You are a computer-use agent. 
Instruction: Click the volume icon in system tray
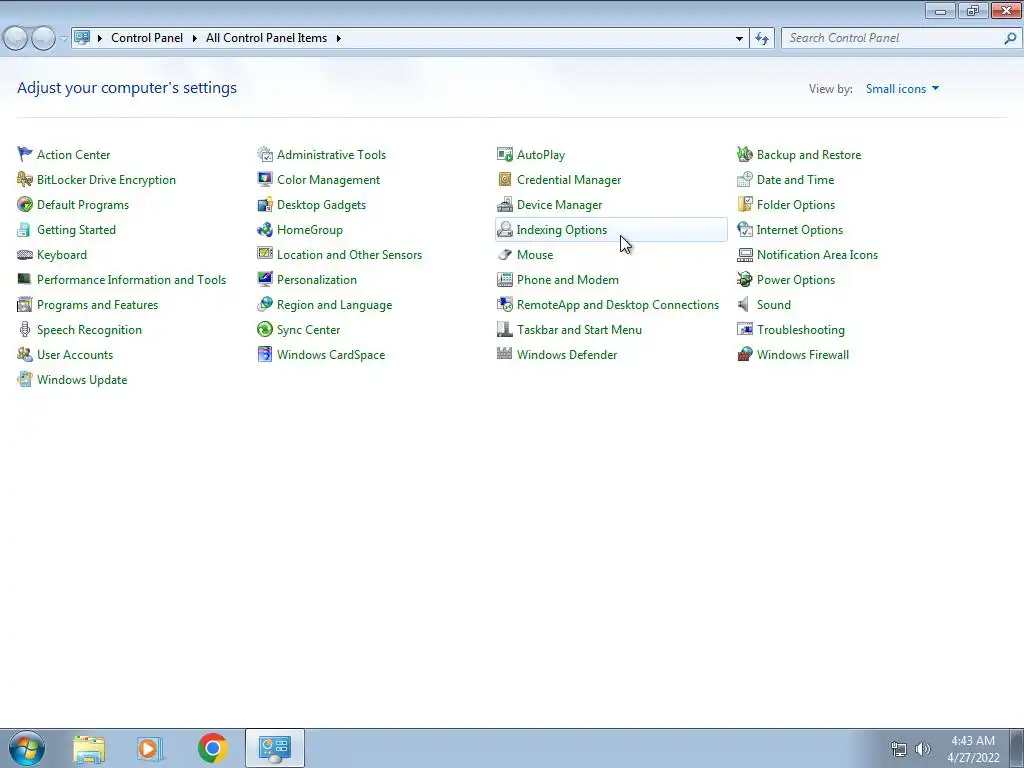923,749
